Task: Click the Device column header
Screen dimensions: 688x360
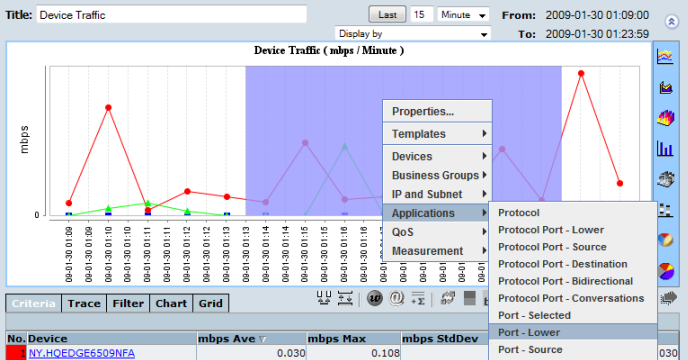Action: coord(111,339)
